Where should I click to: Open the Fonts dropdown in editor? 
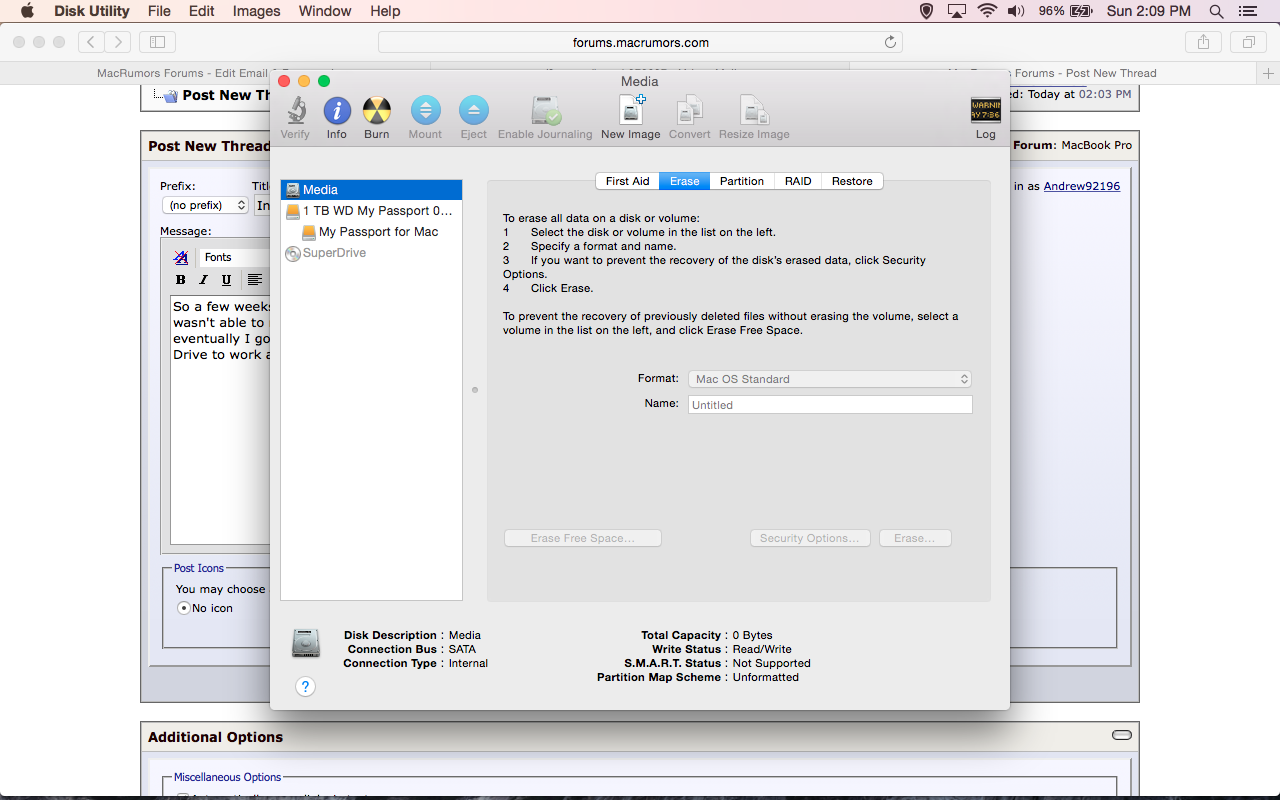(234, 257)
